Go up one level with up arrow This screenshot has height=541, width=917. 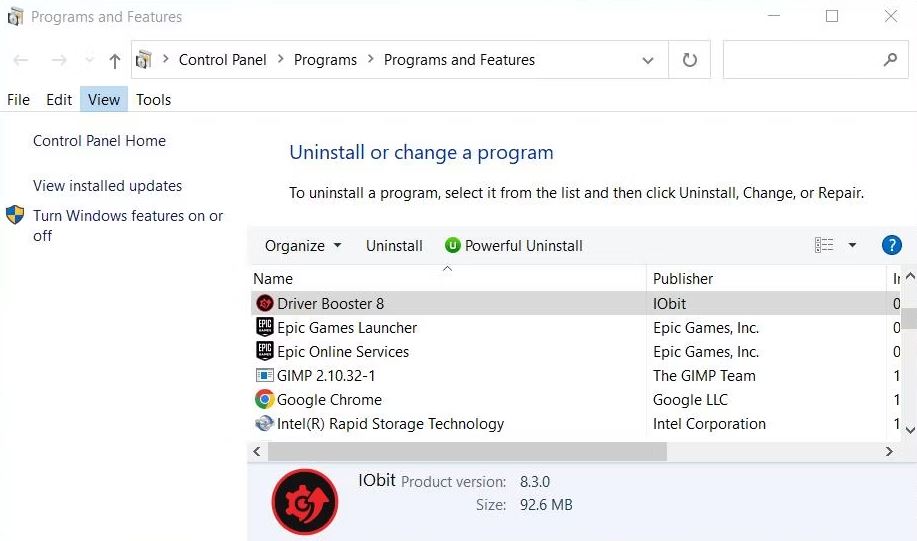pos(115,60)
